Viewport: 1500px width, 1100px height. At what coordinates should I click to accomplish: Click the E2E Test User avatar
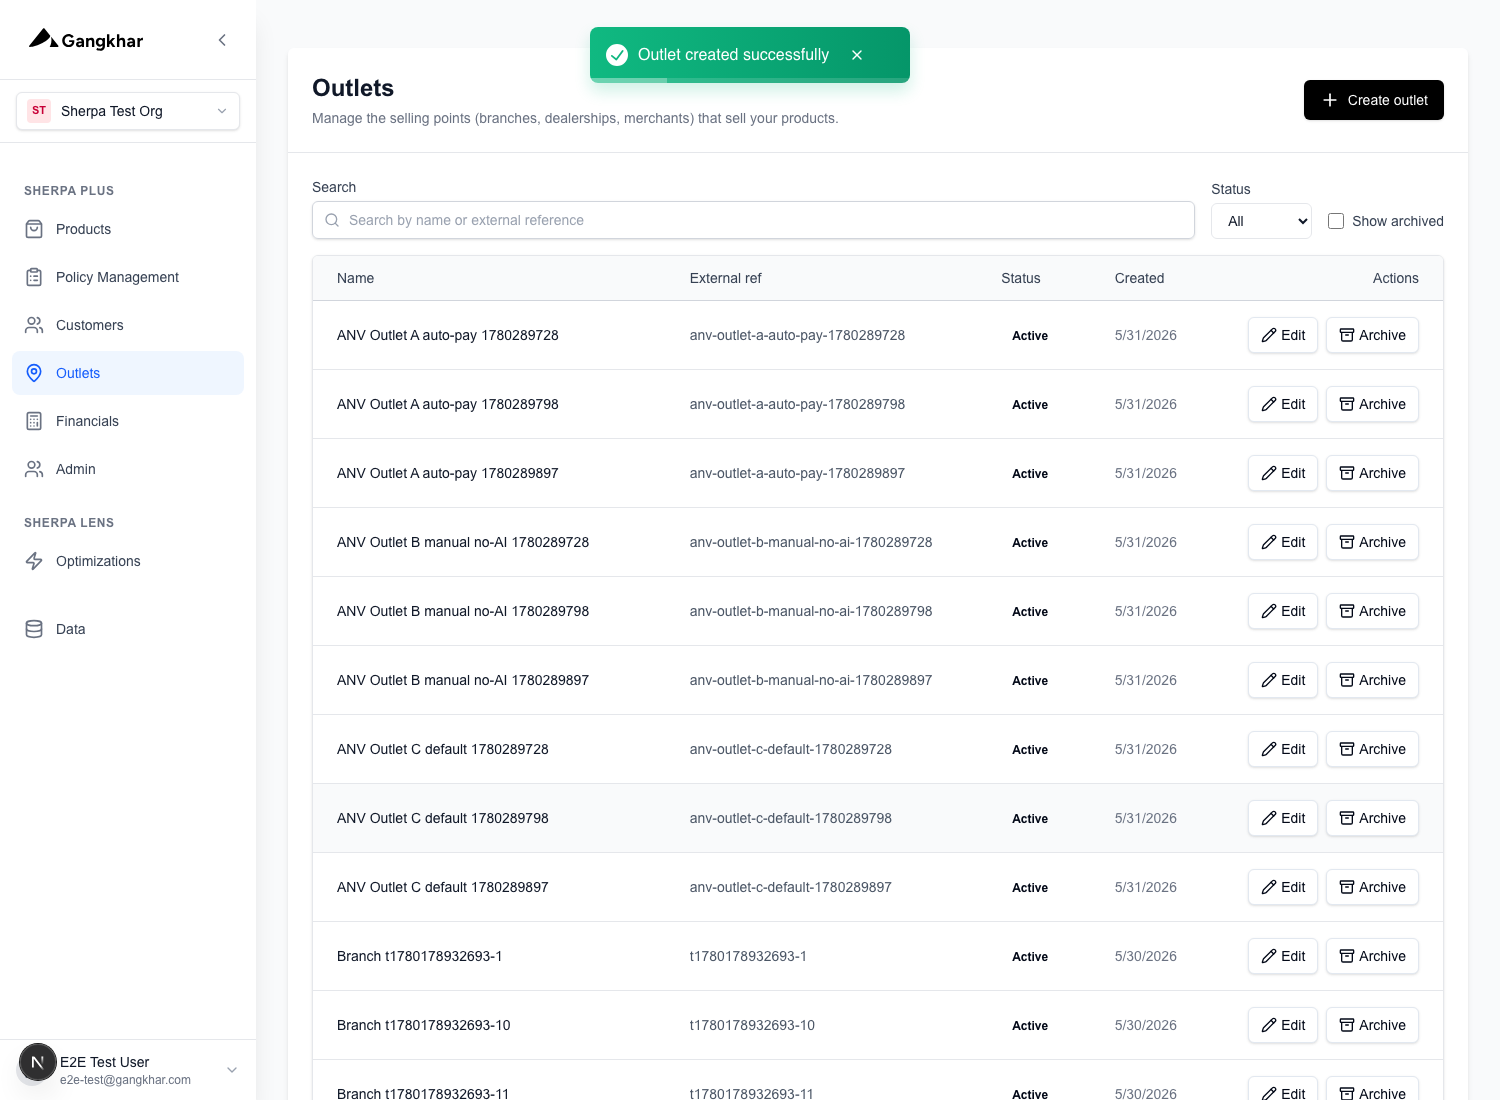[38, 1062]
